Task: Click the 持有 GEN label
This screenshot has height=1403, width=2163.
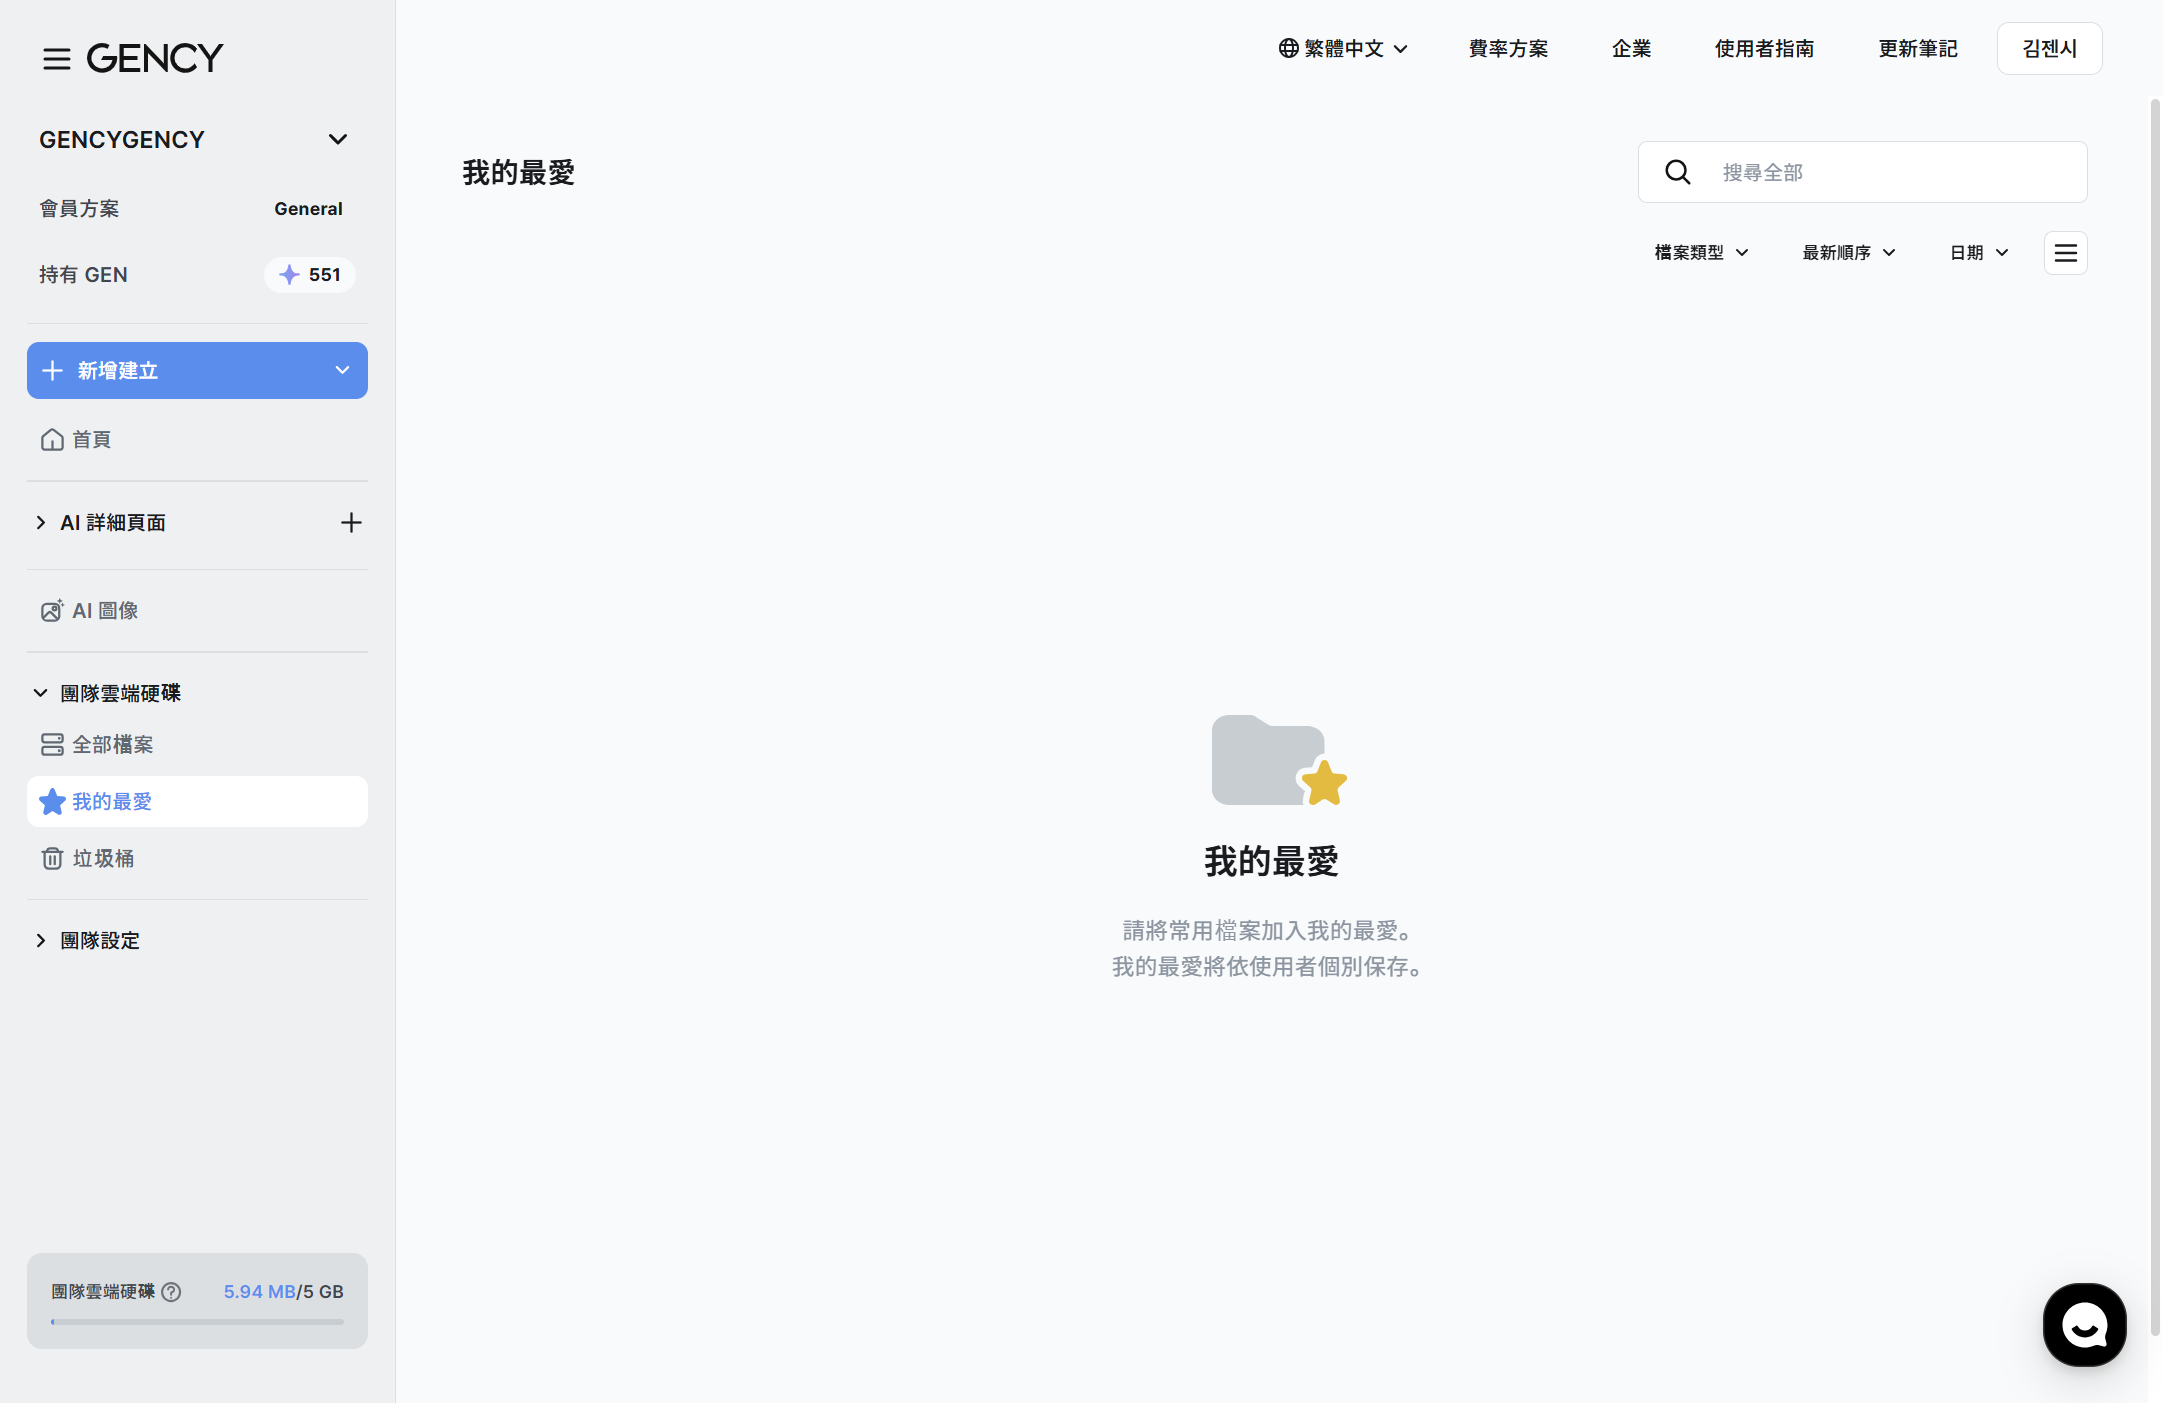Action: point(83,275)
